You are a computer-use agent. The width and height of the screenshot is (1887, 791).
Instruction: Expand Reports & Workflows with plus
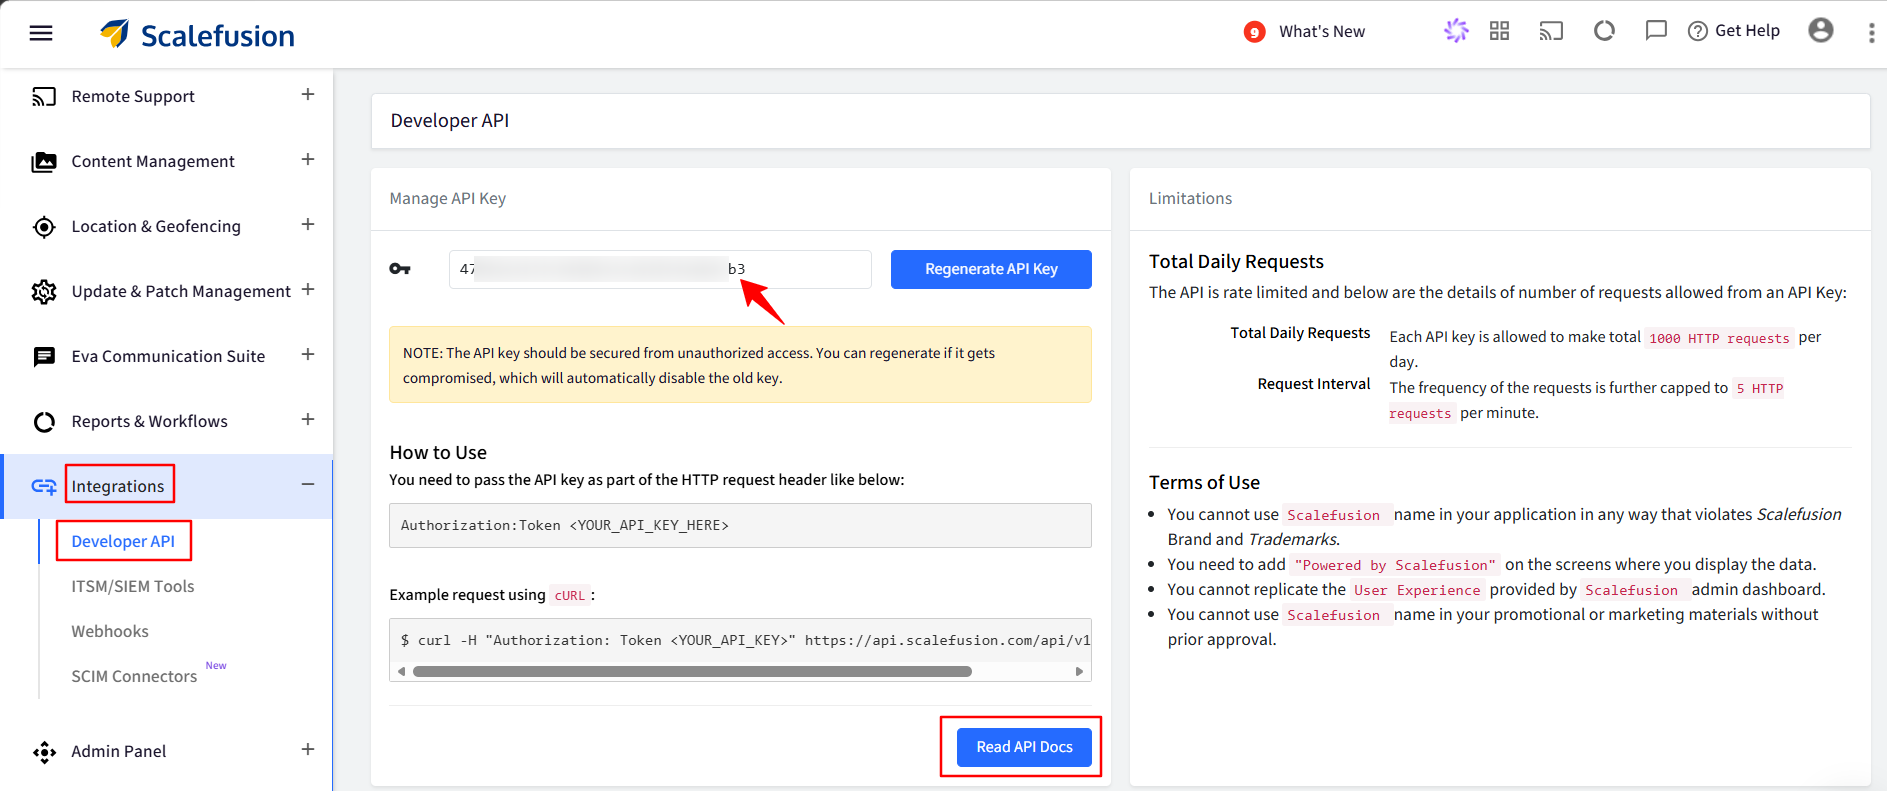pos(308,420)
